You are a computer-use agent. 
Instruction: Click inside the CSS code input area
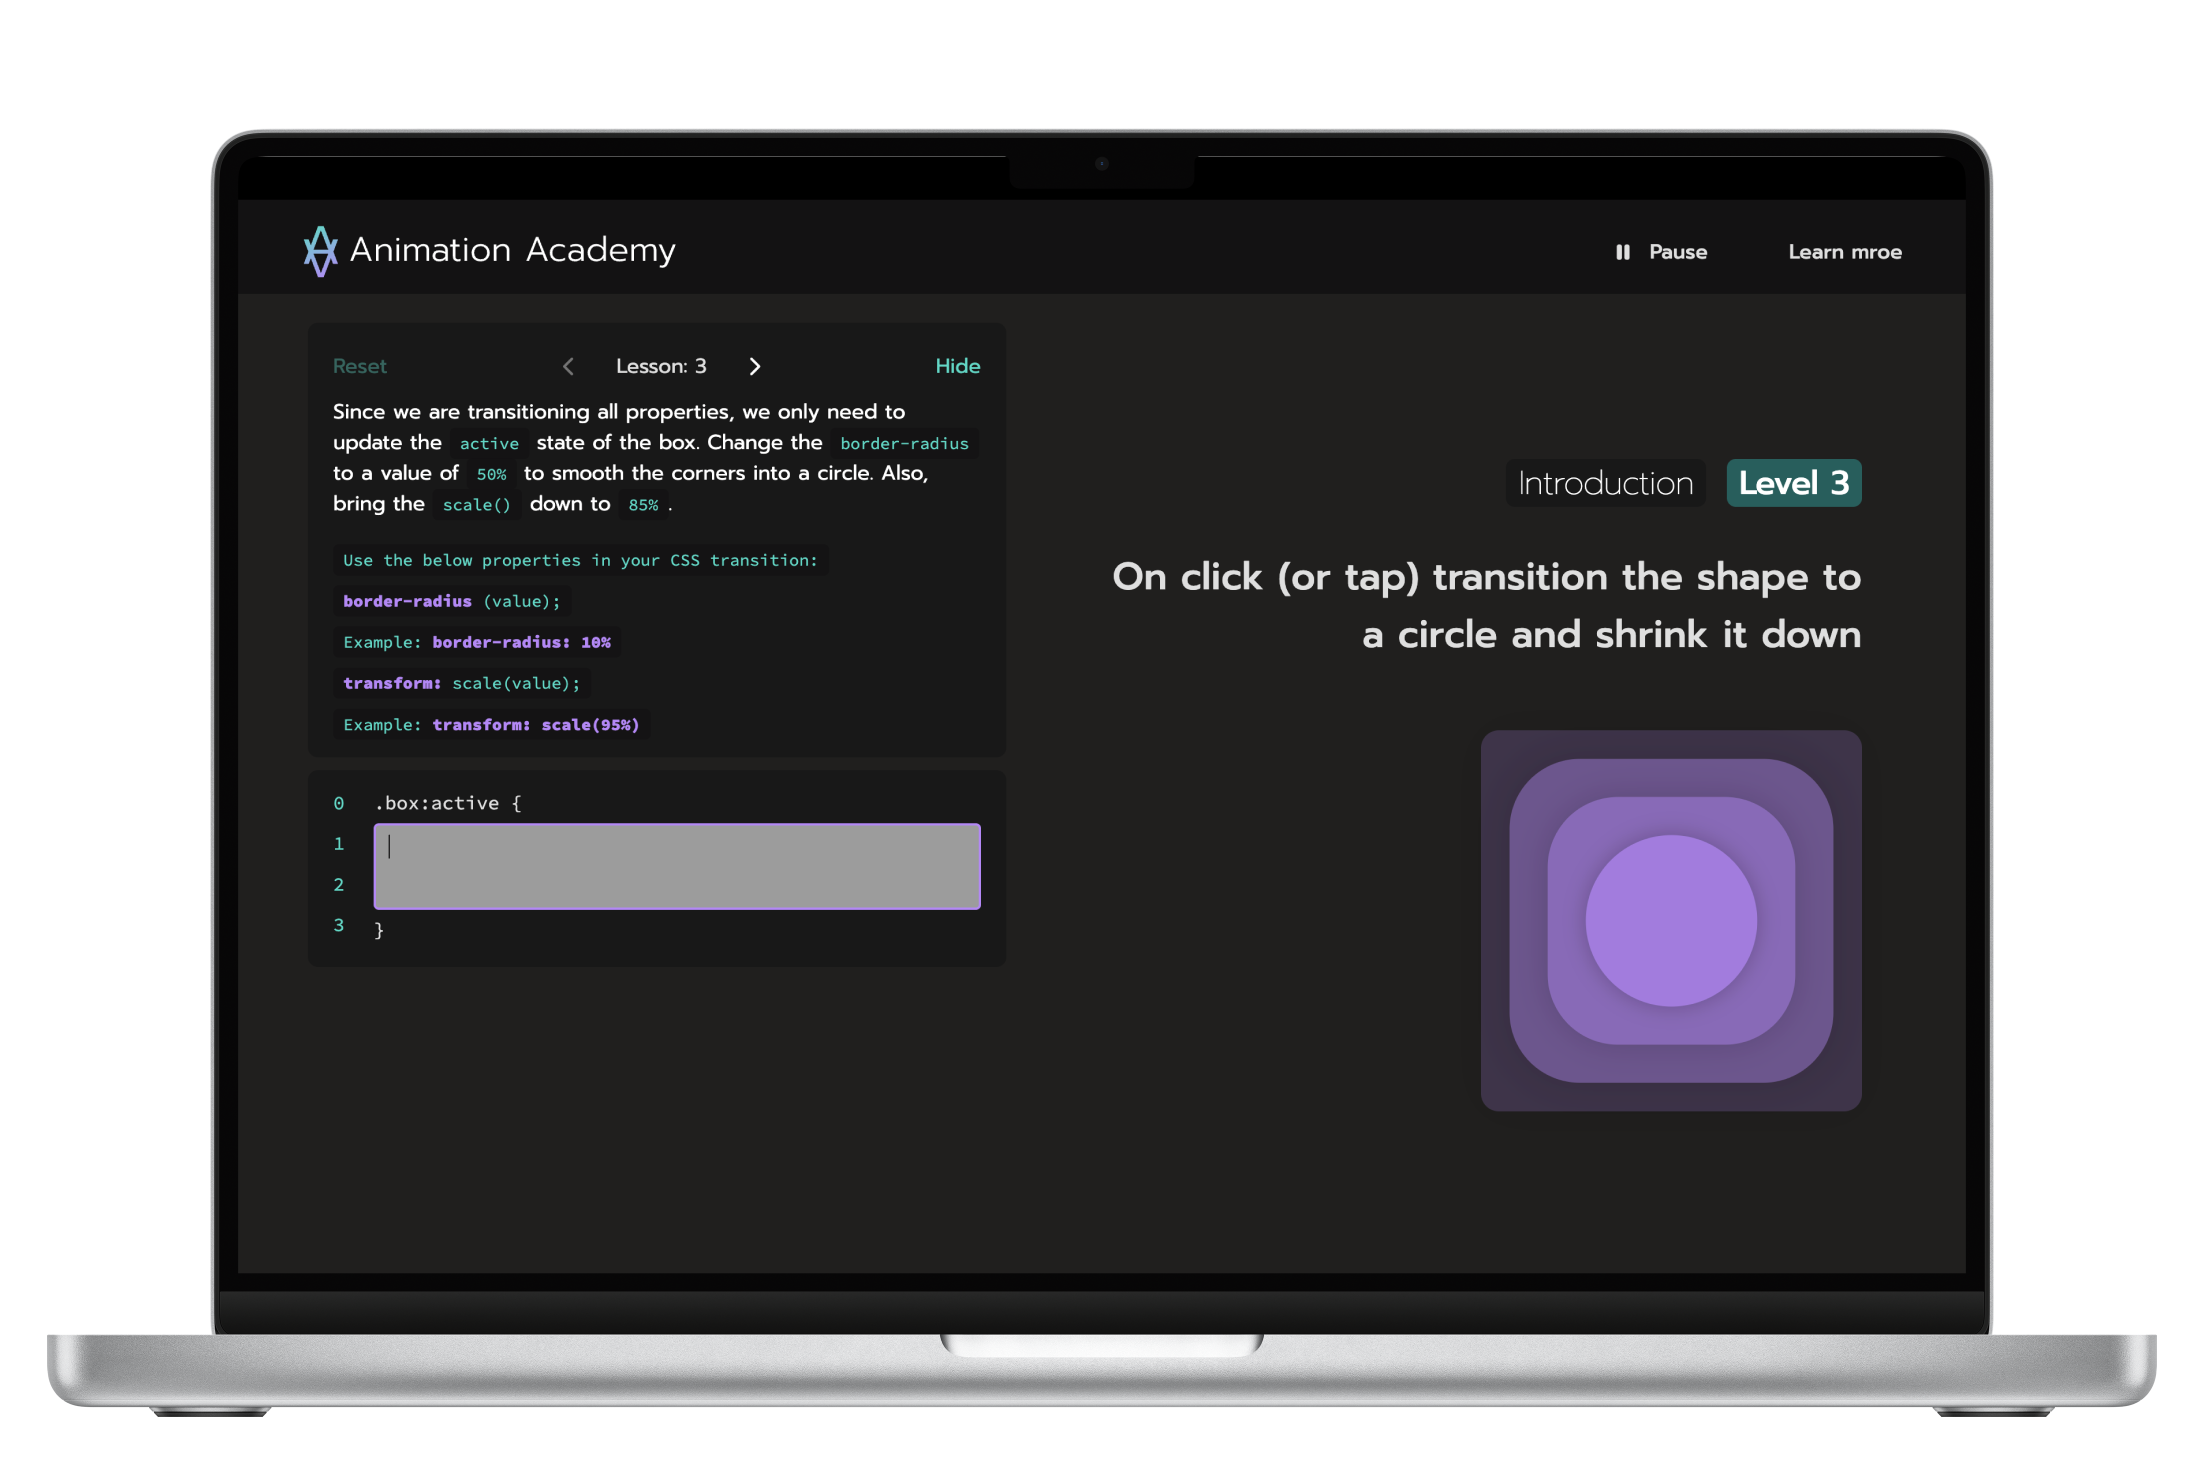[676, 866]
